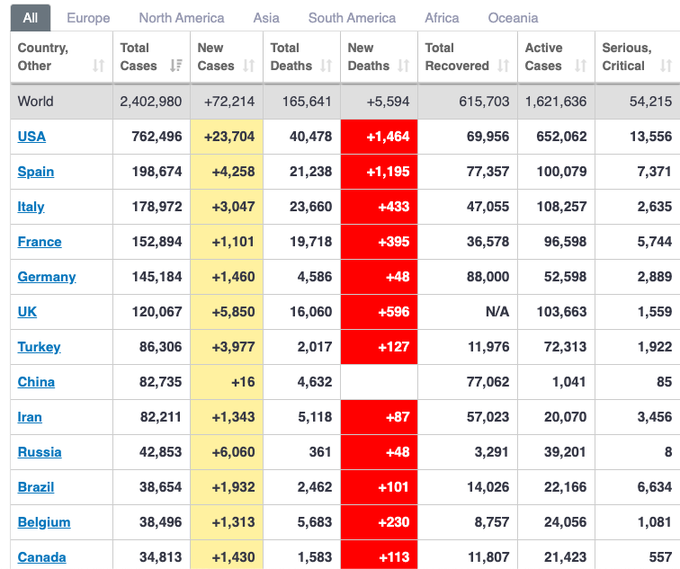Click the red New Deaths cell for Italy

coord(379,206)
